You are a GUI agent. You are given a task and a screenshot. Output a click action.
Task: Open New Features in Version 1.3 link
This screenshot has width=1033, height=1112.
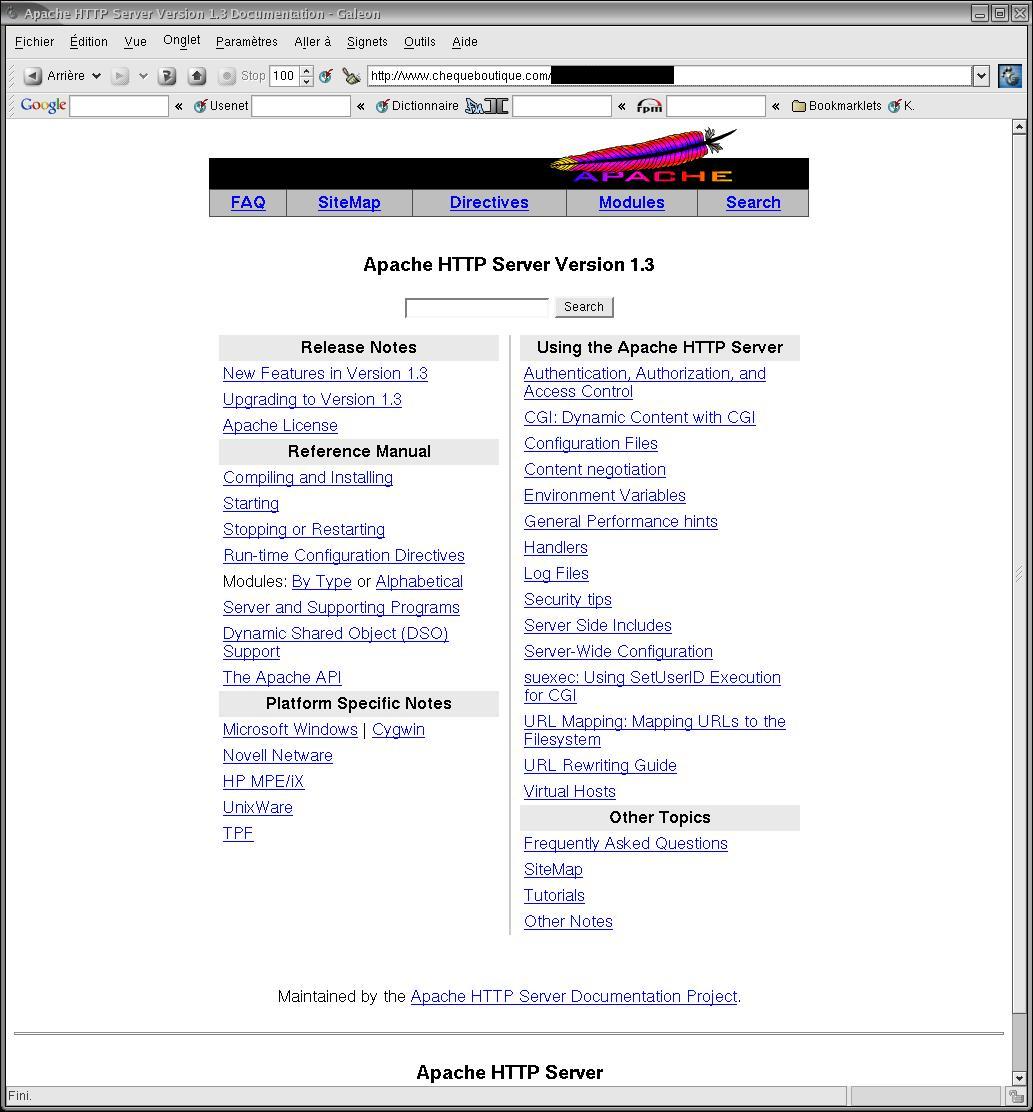325,374
